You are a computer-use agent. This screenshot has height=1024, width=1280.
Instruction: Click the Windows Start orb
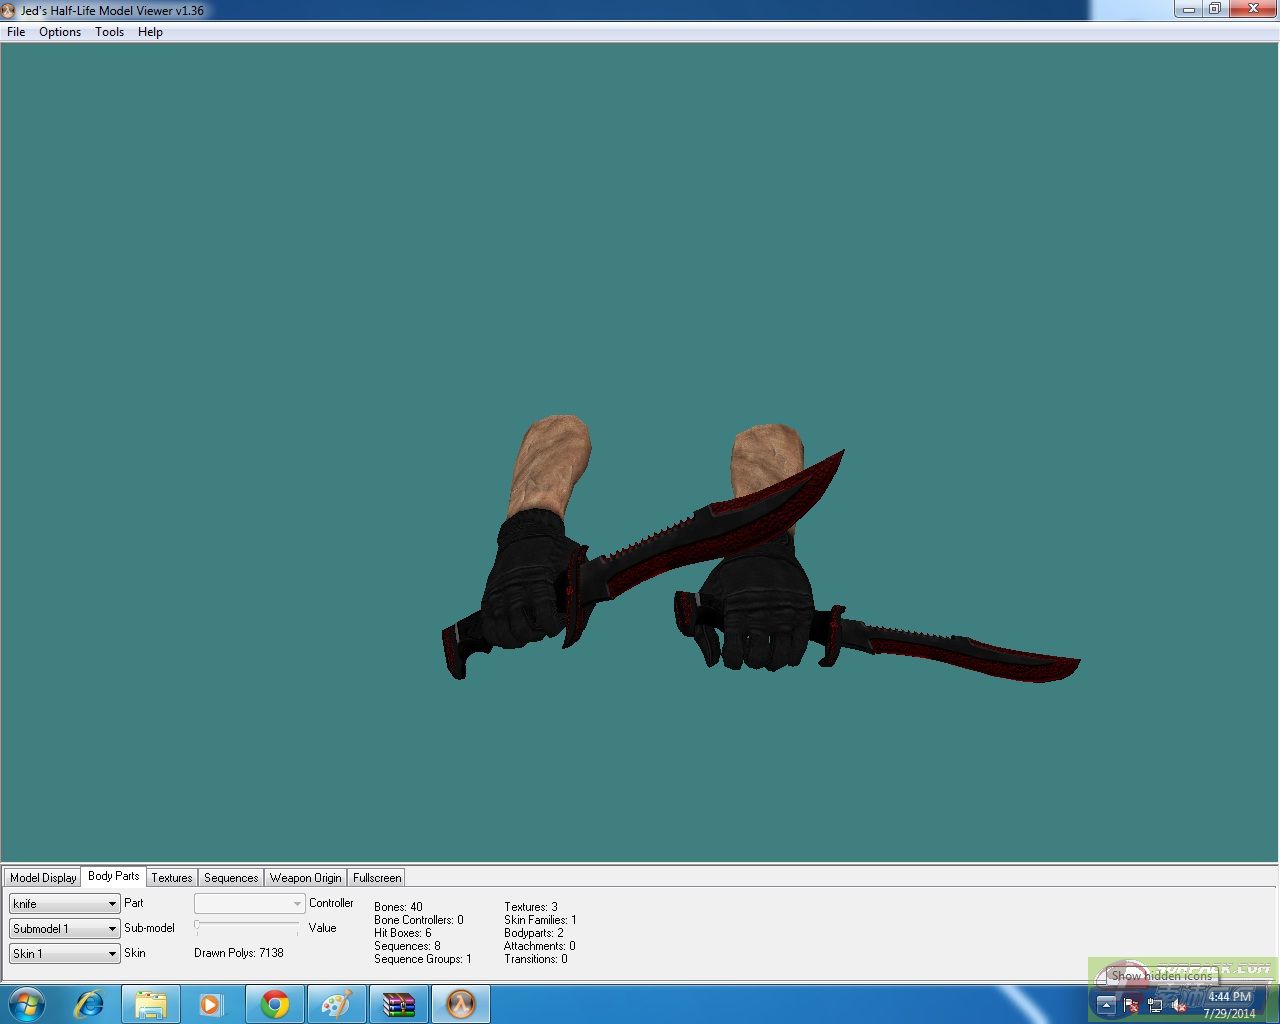point(27,1003)
